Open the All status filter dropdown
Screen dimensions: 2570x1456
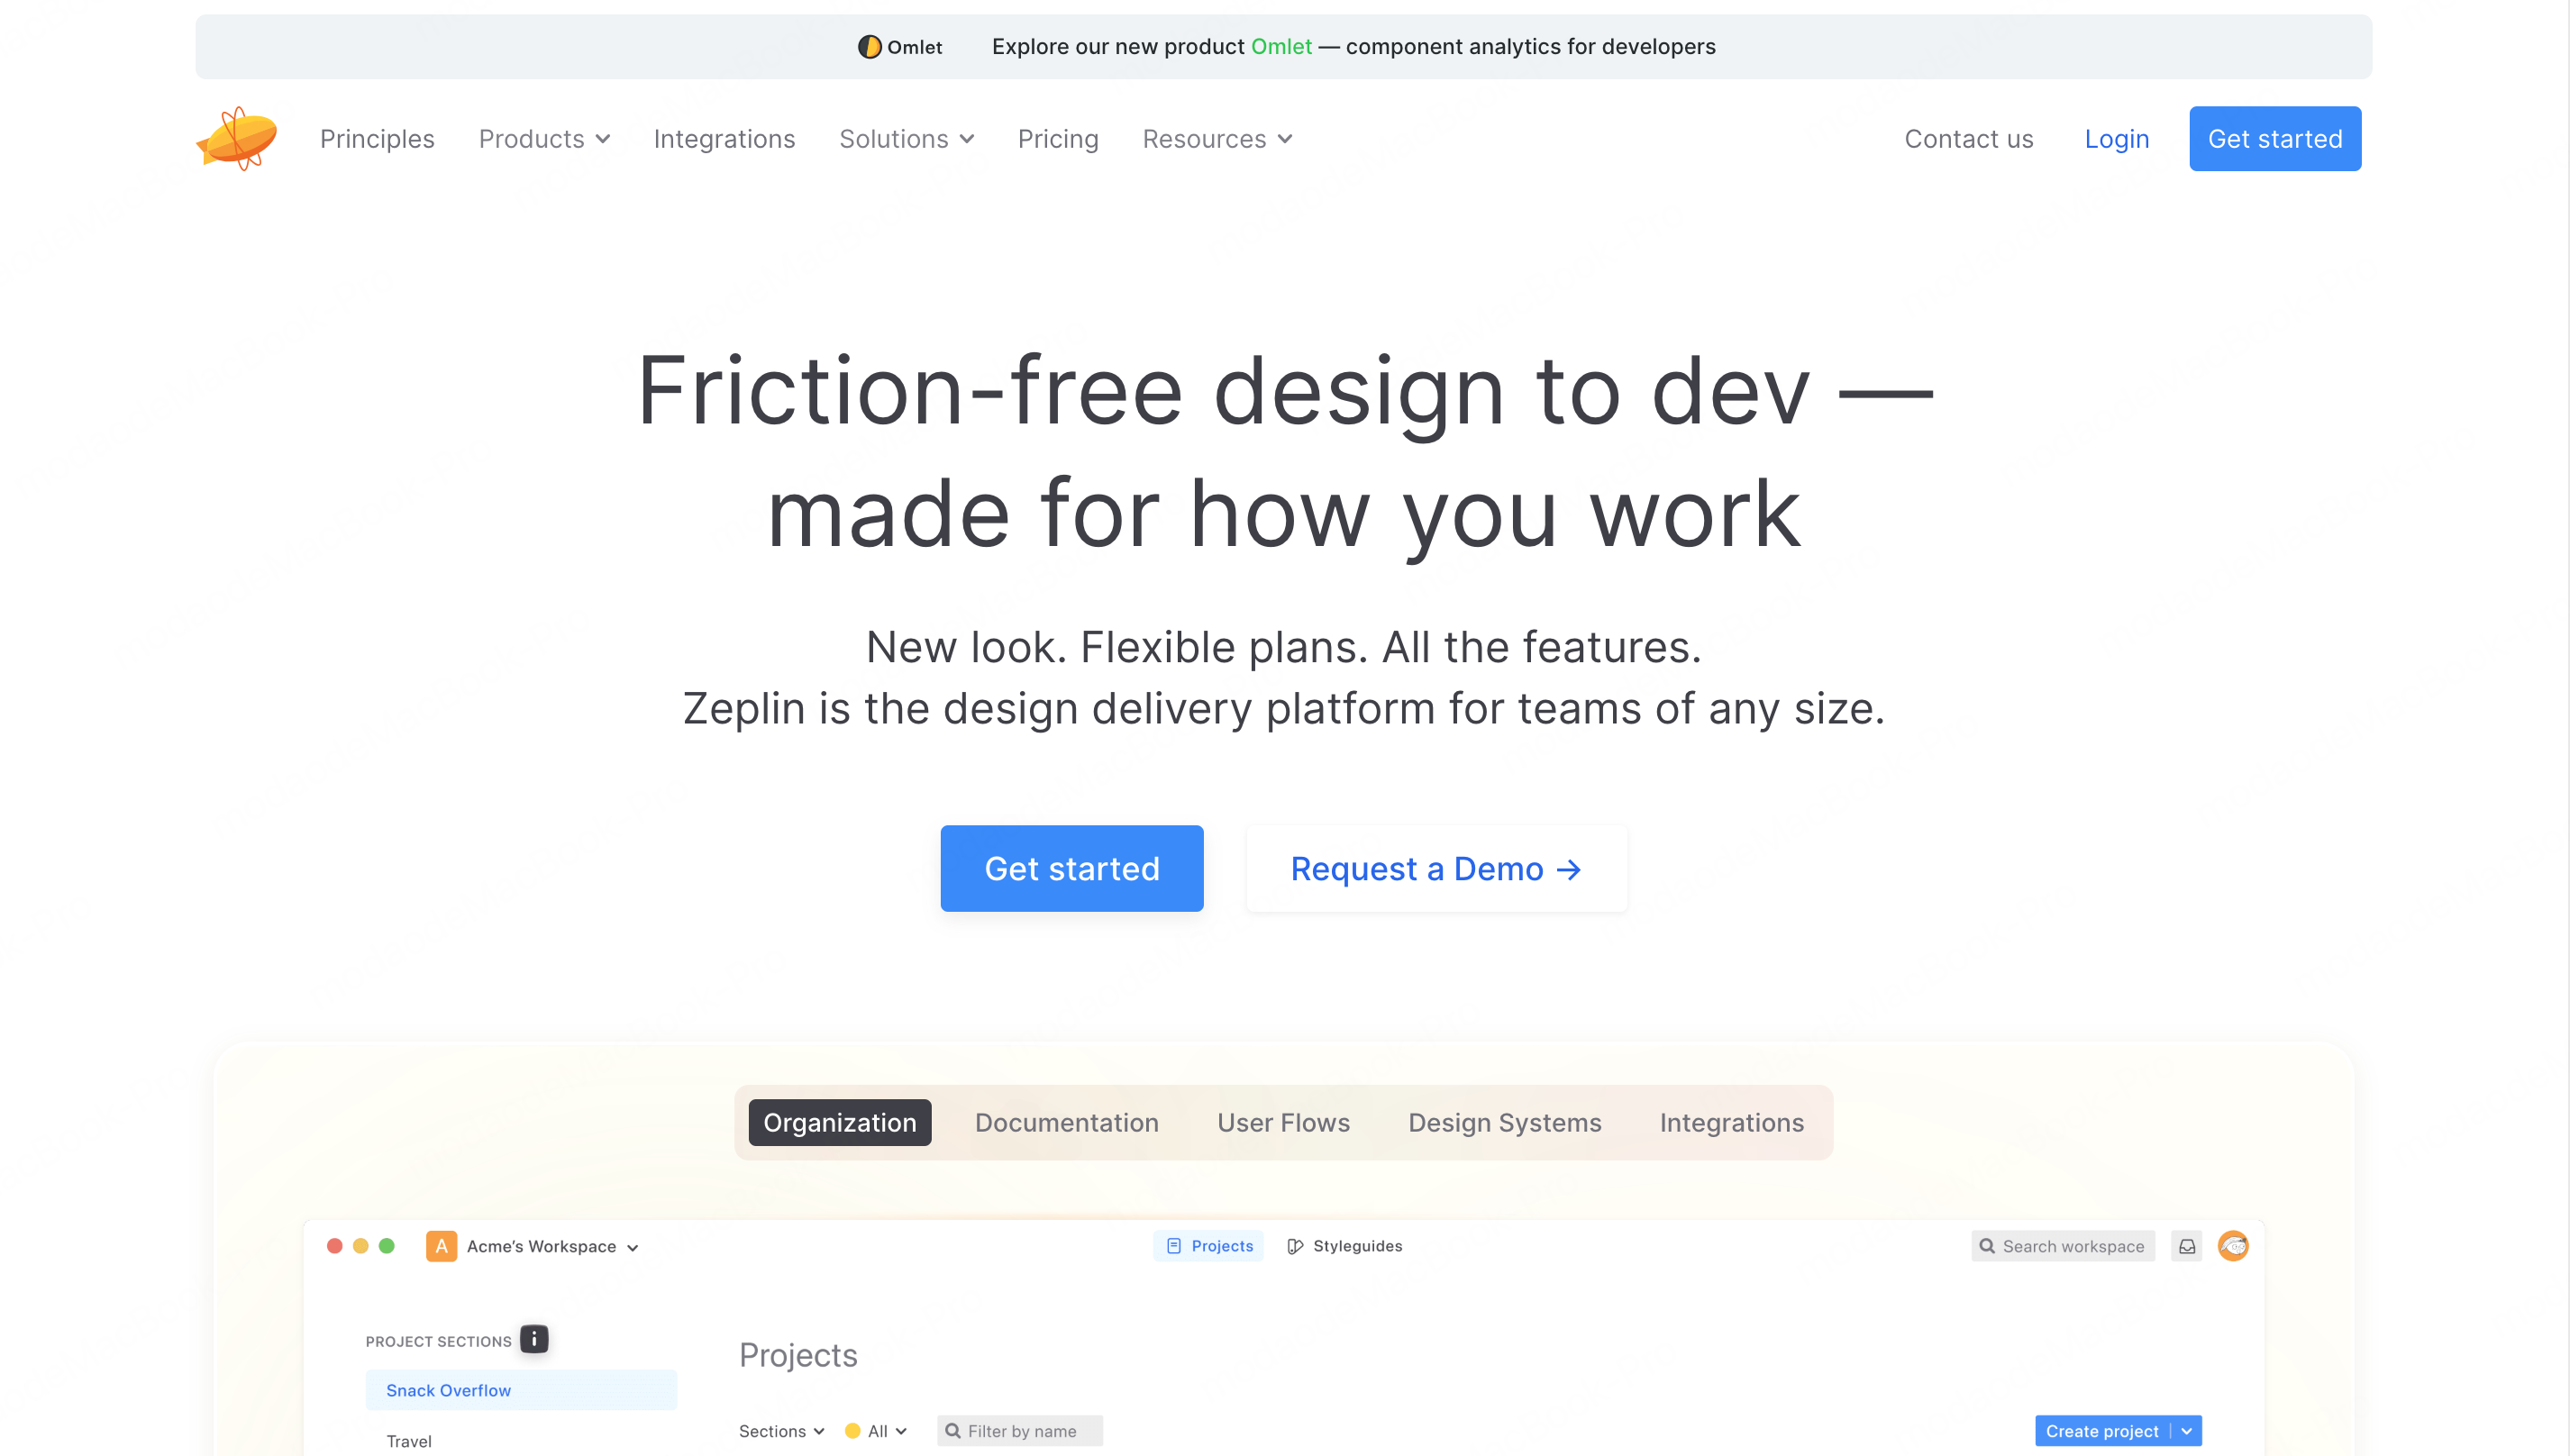876,1431
